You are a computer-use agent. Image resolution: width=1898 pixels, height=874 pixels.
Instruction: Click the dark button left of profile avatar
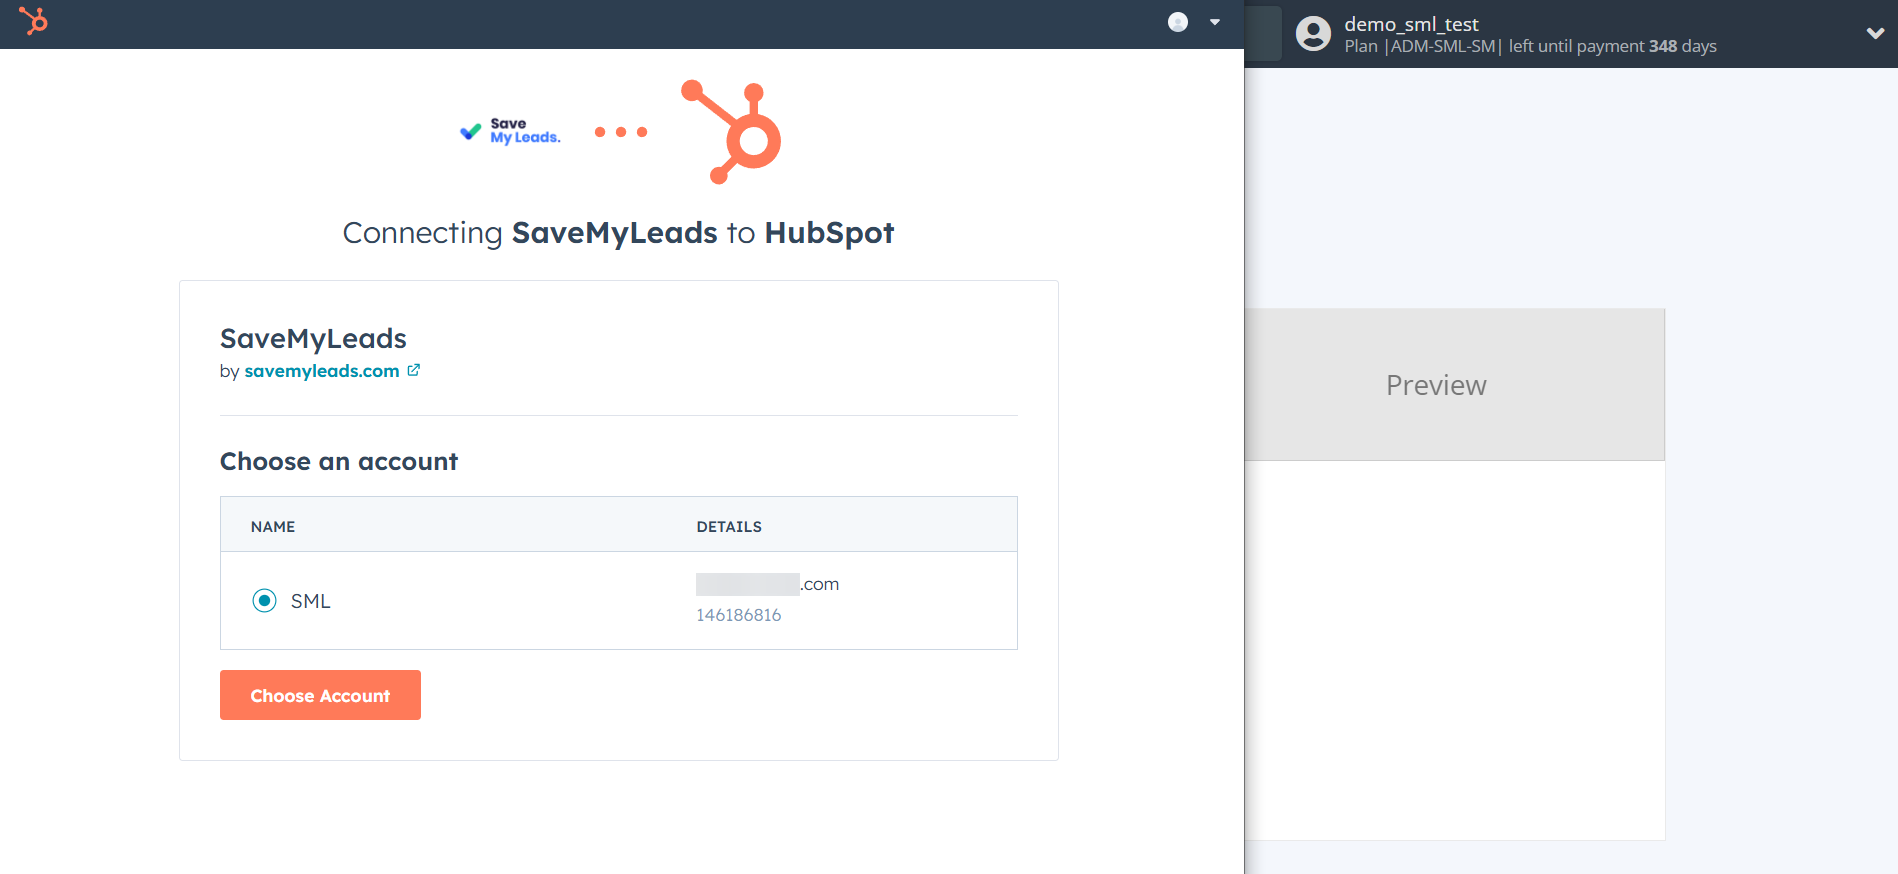tap(1263, 34)
